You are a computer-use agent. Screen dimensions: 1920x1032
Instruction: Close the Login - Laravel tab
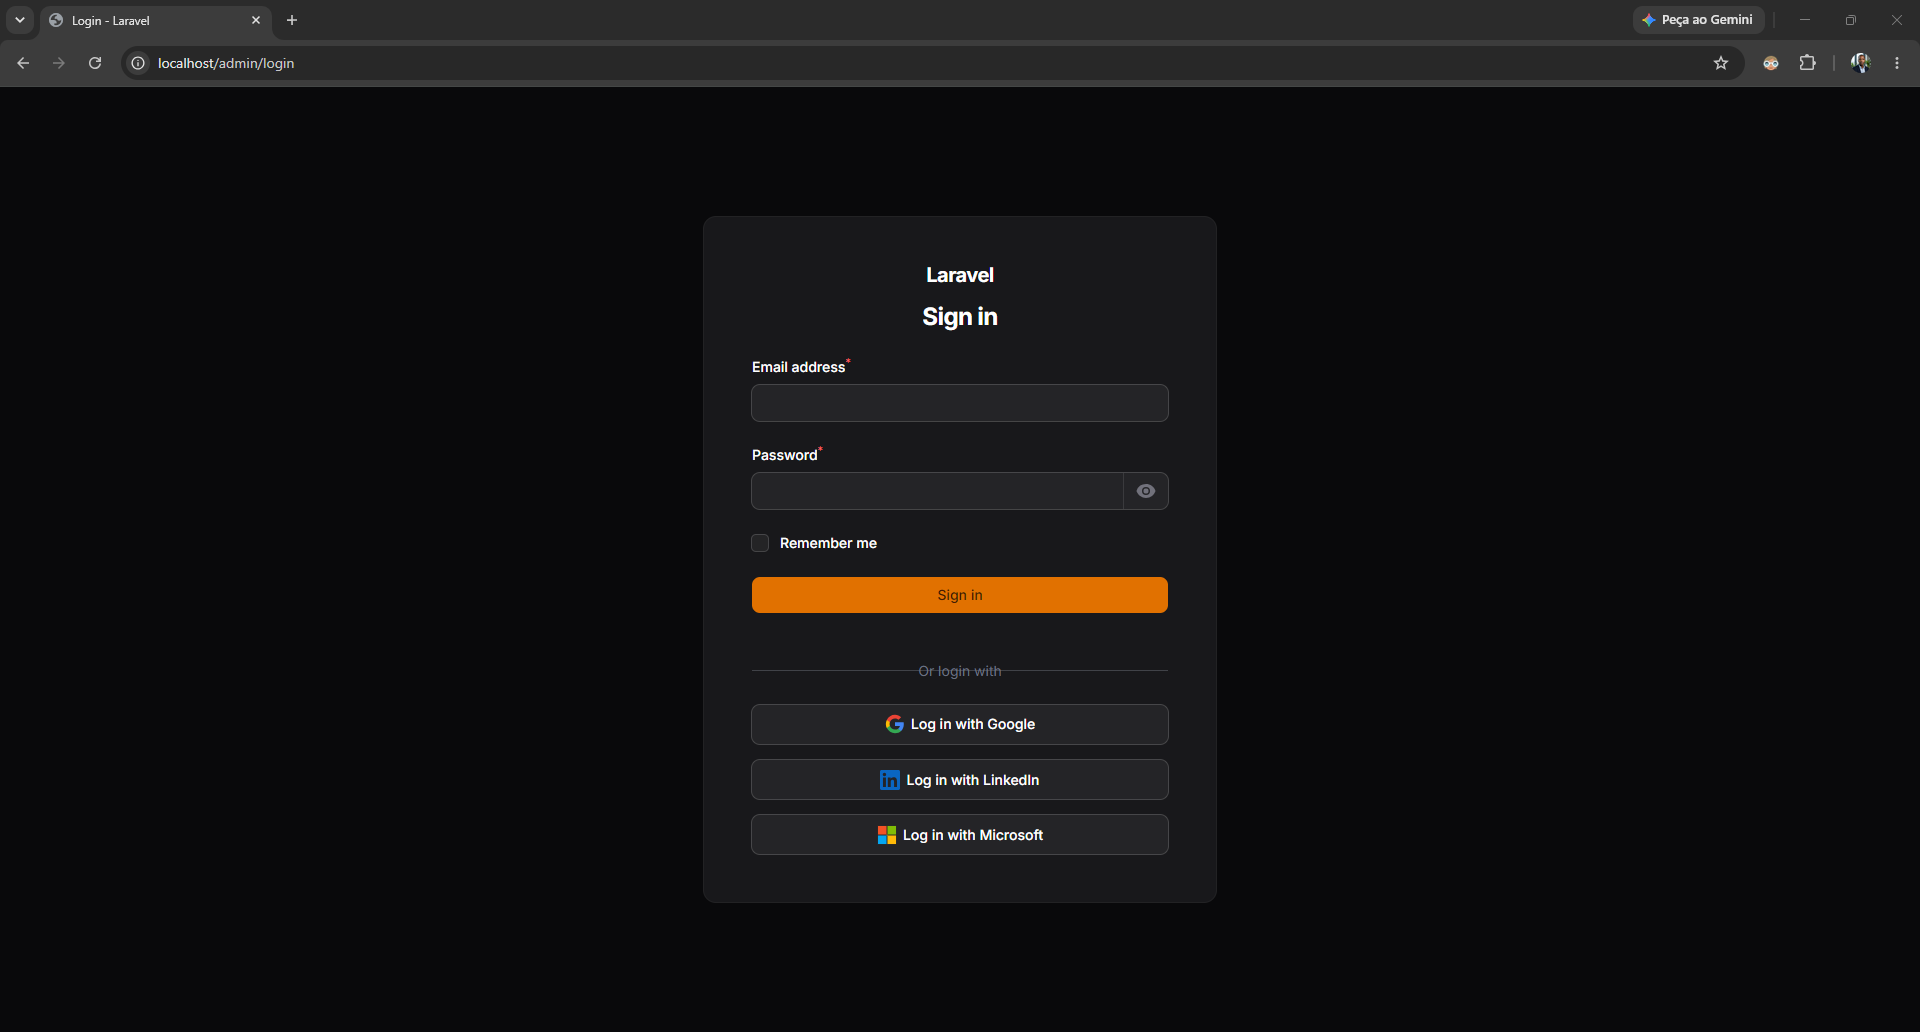[256, 20]
